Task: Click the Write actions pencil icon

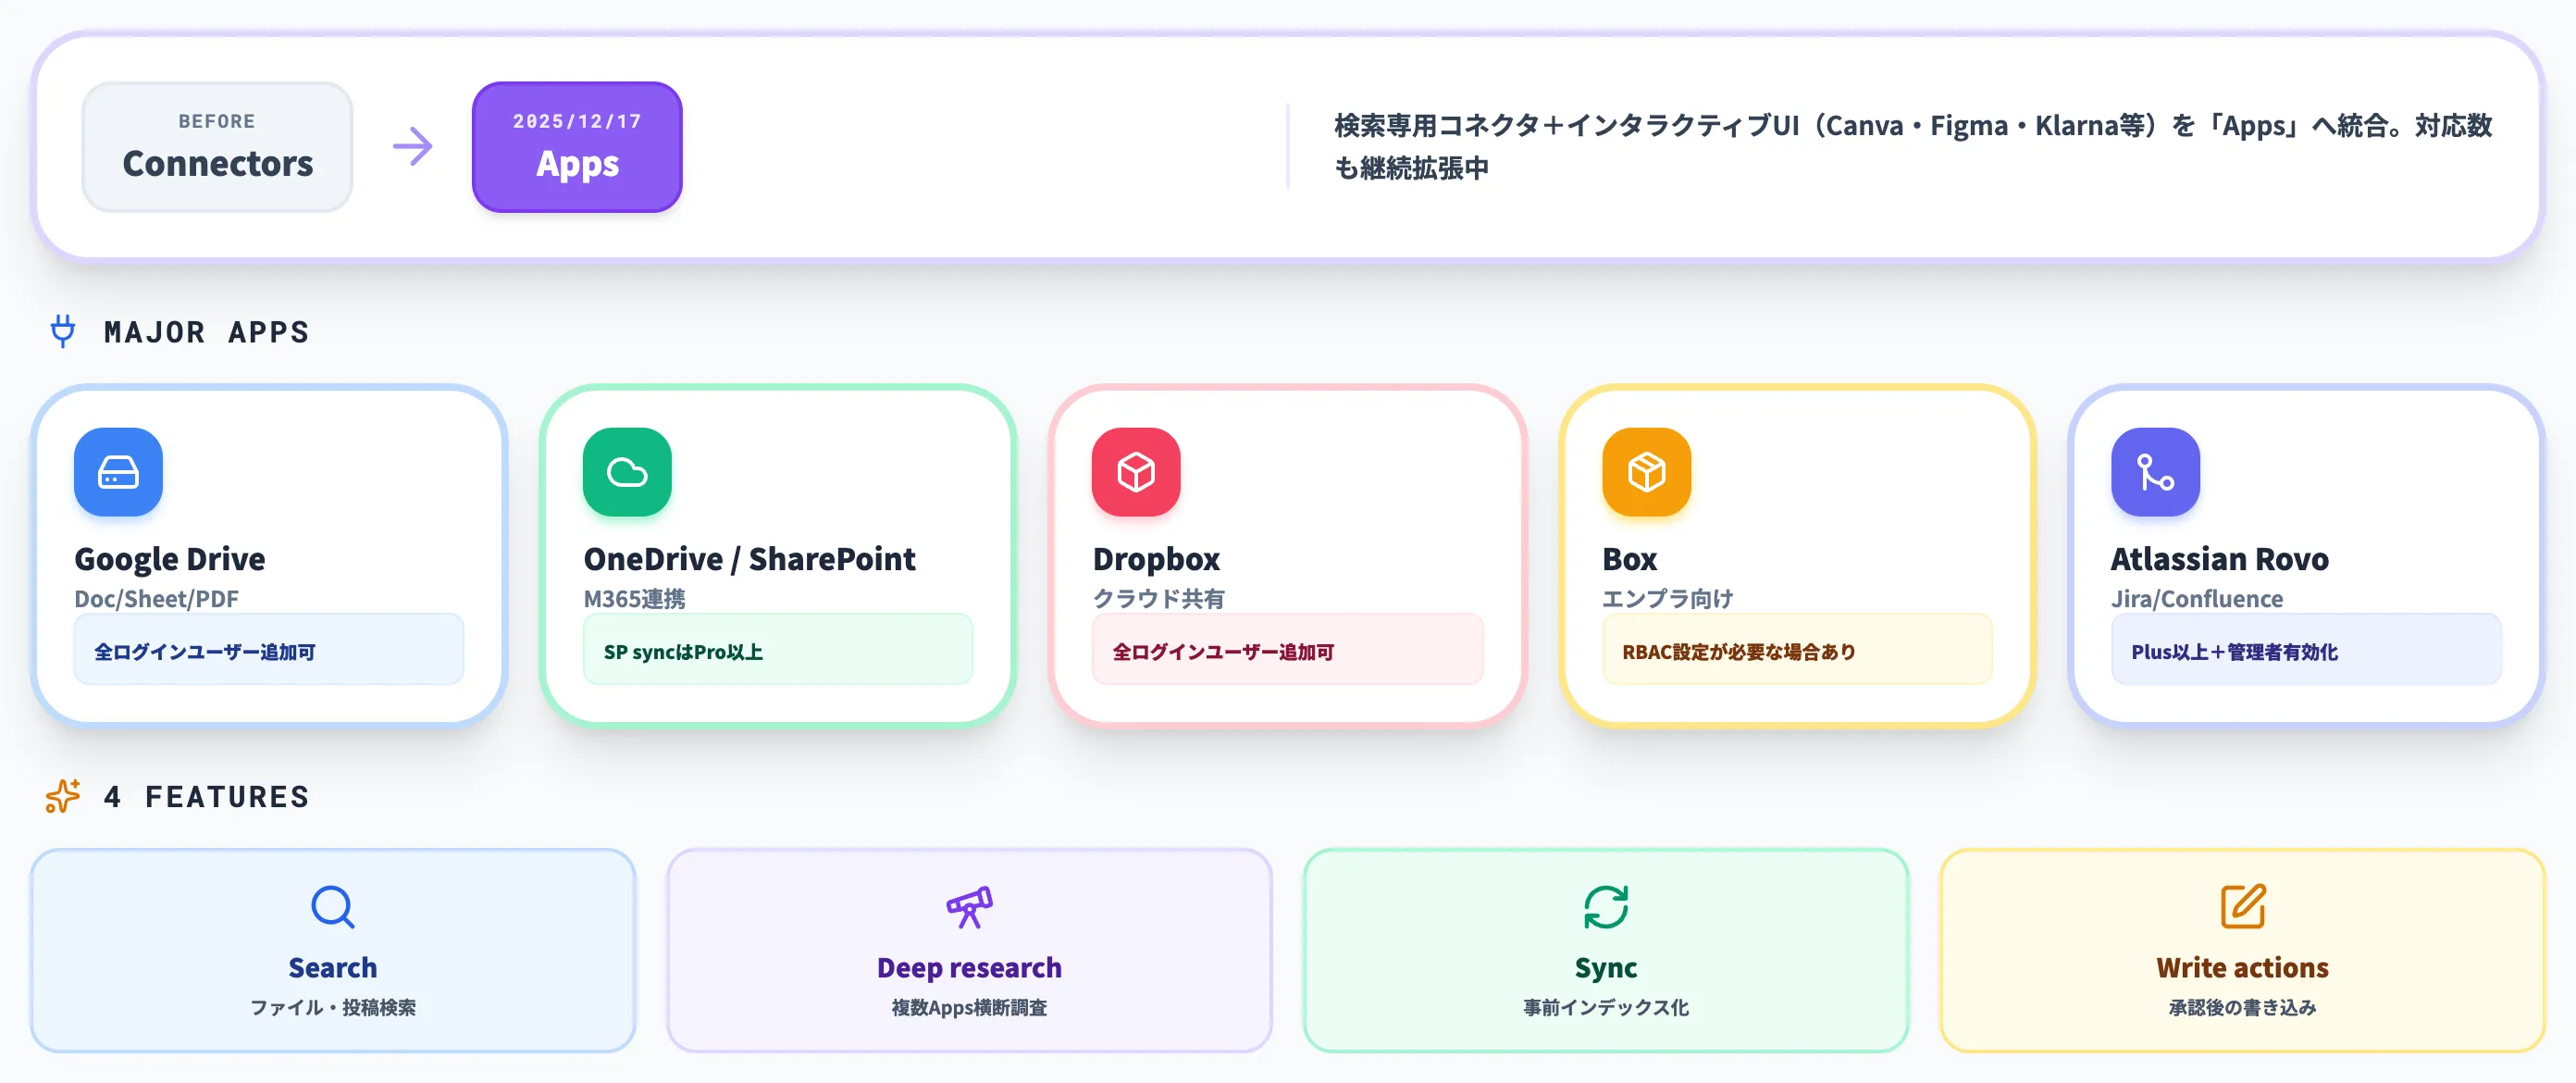Action: click(x=2242, y=907)
